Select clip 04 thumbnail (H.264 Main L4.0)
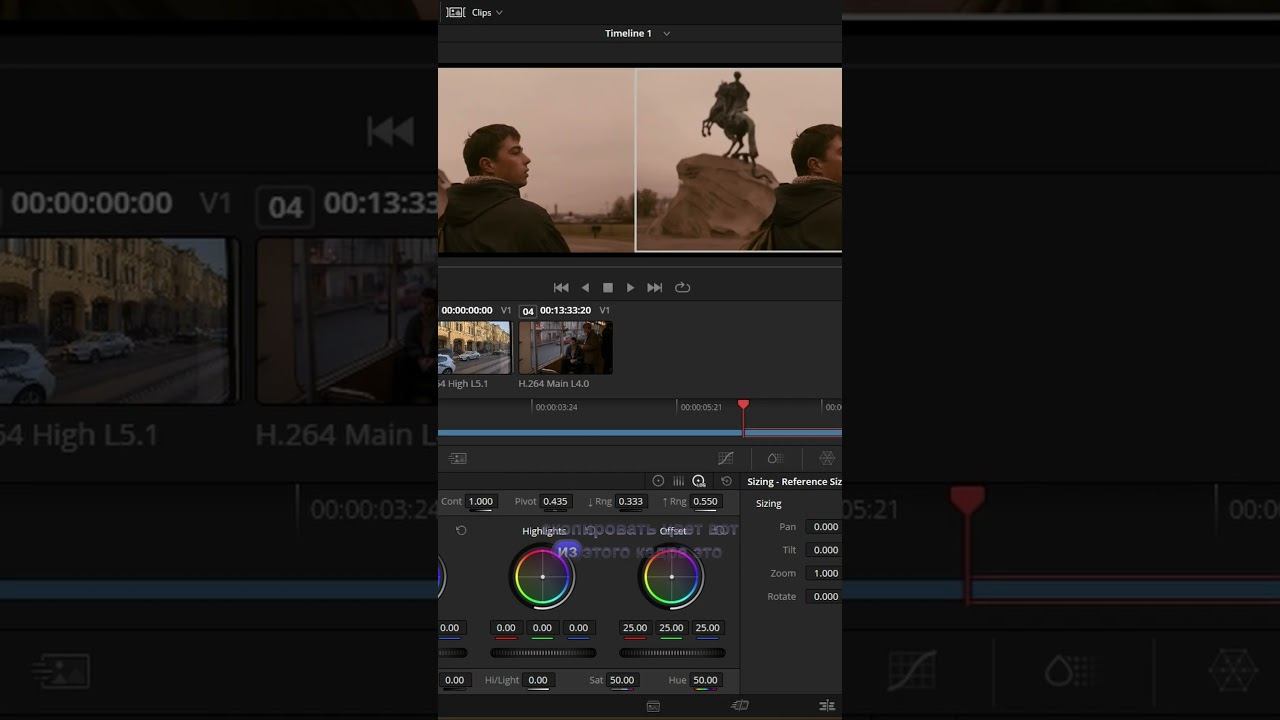Screen dimensions: 1280x720 pyautogui.click(x=565, y=347)
